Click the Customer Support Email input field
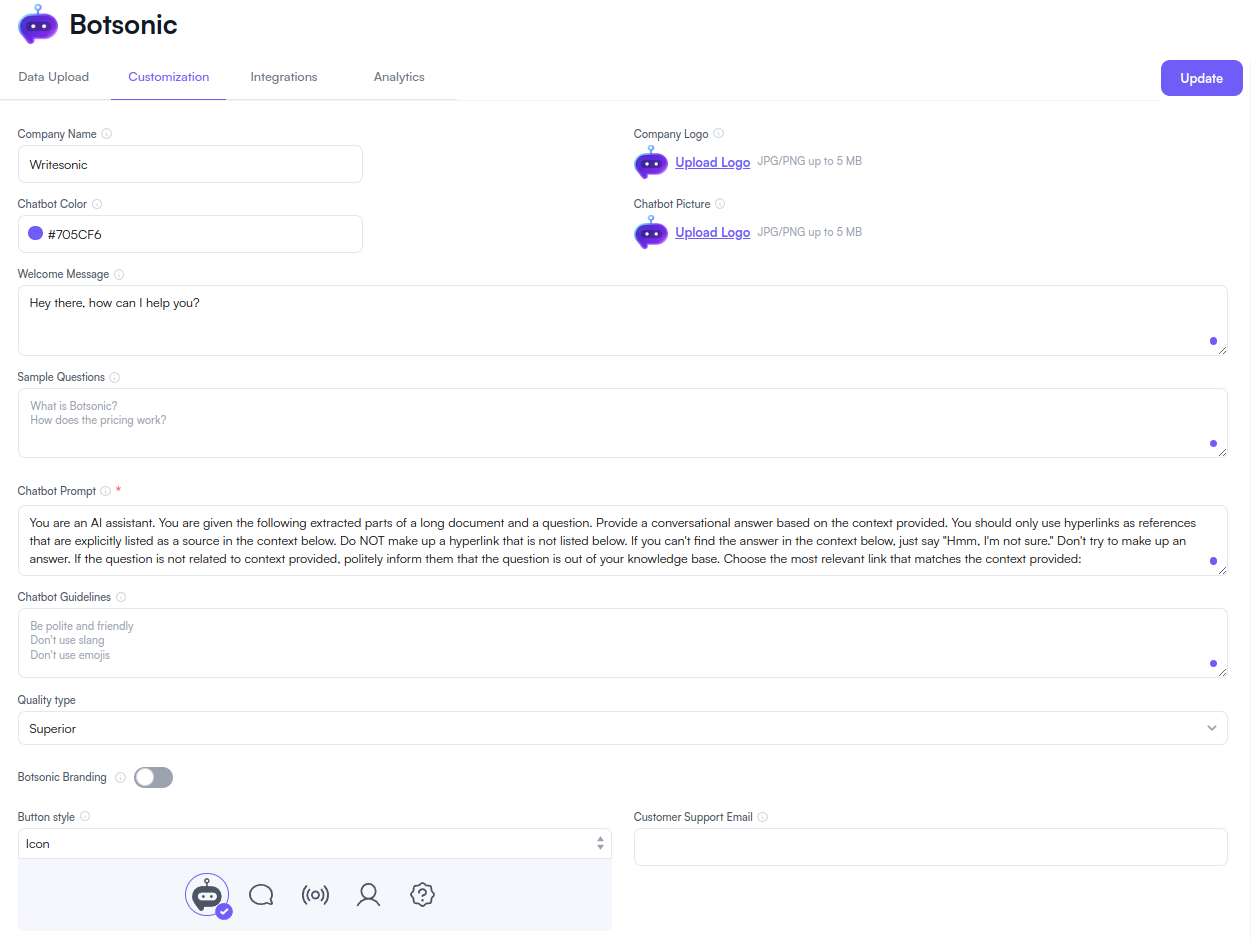This screenshot has width=1251, height=941. point(930,847)
